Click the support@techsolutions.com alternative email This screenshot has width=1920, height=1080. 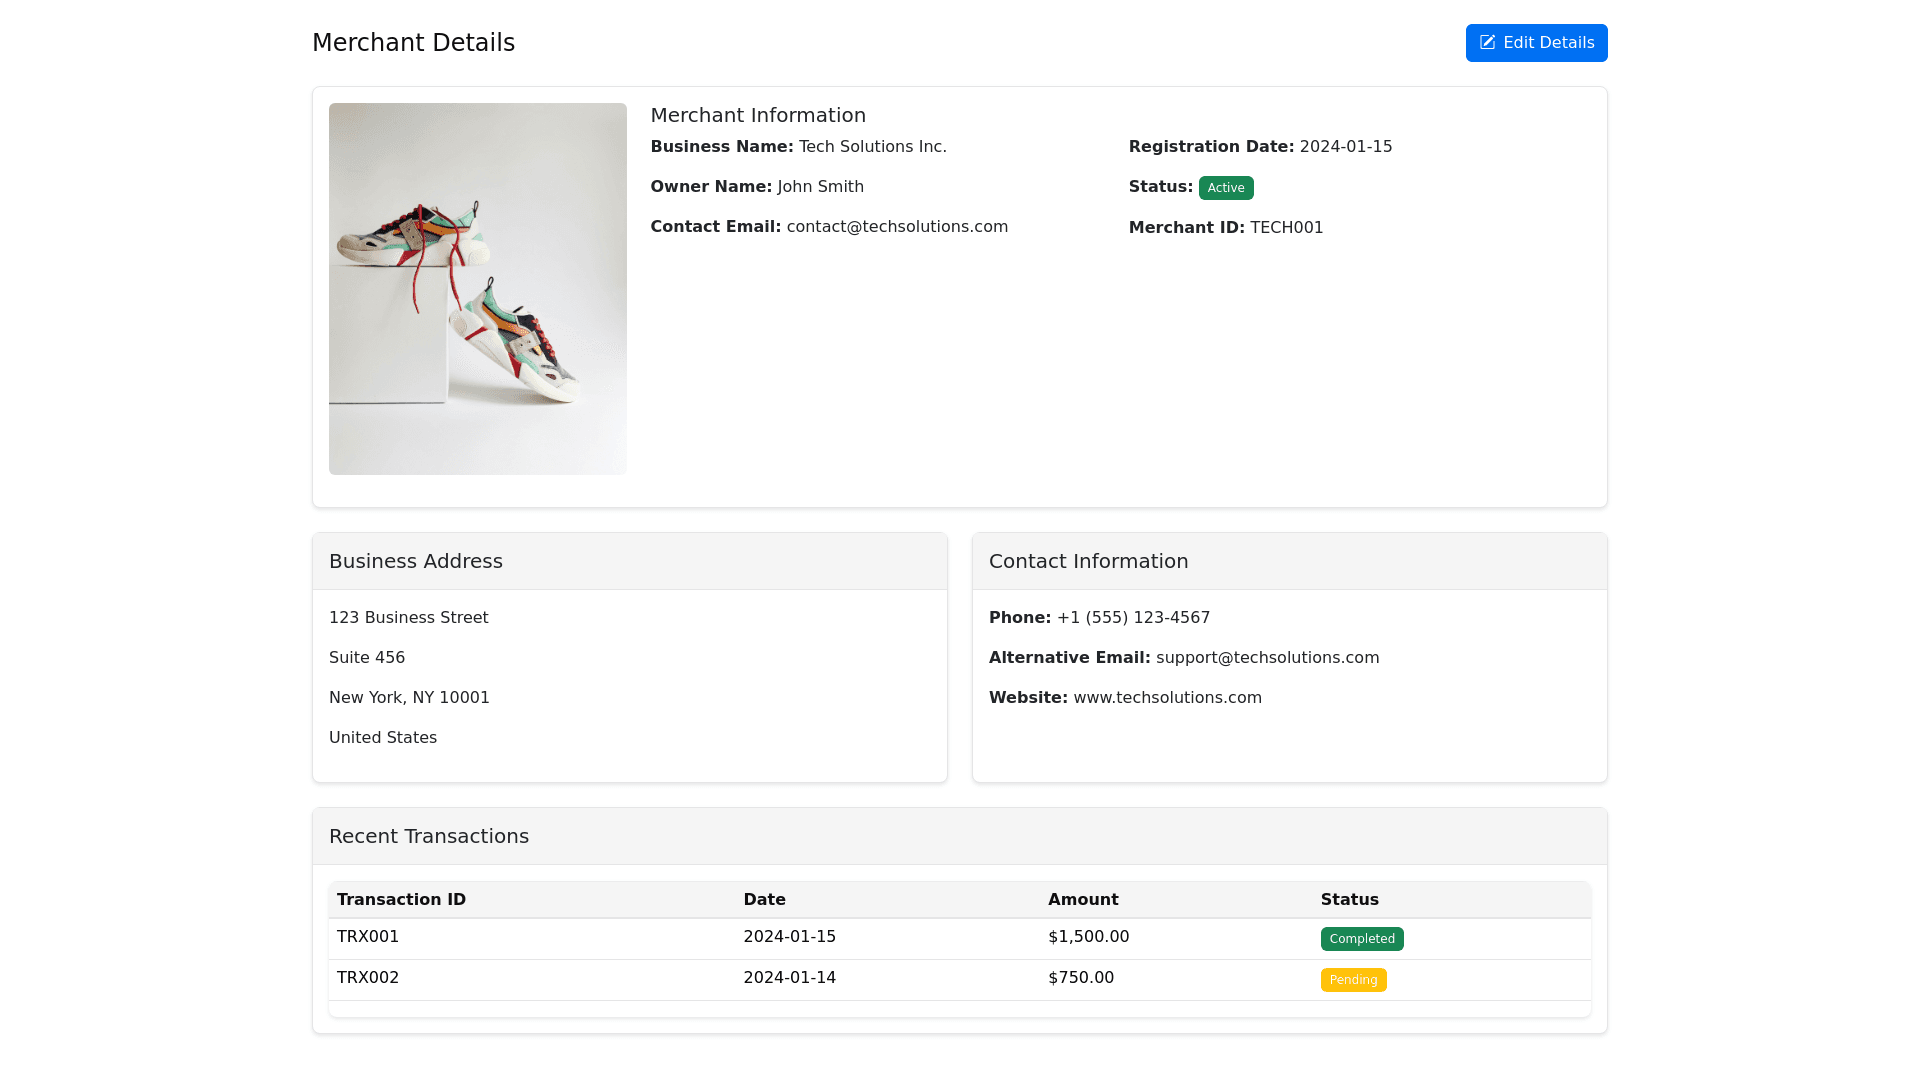coord(1267,658)
